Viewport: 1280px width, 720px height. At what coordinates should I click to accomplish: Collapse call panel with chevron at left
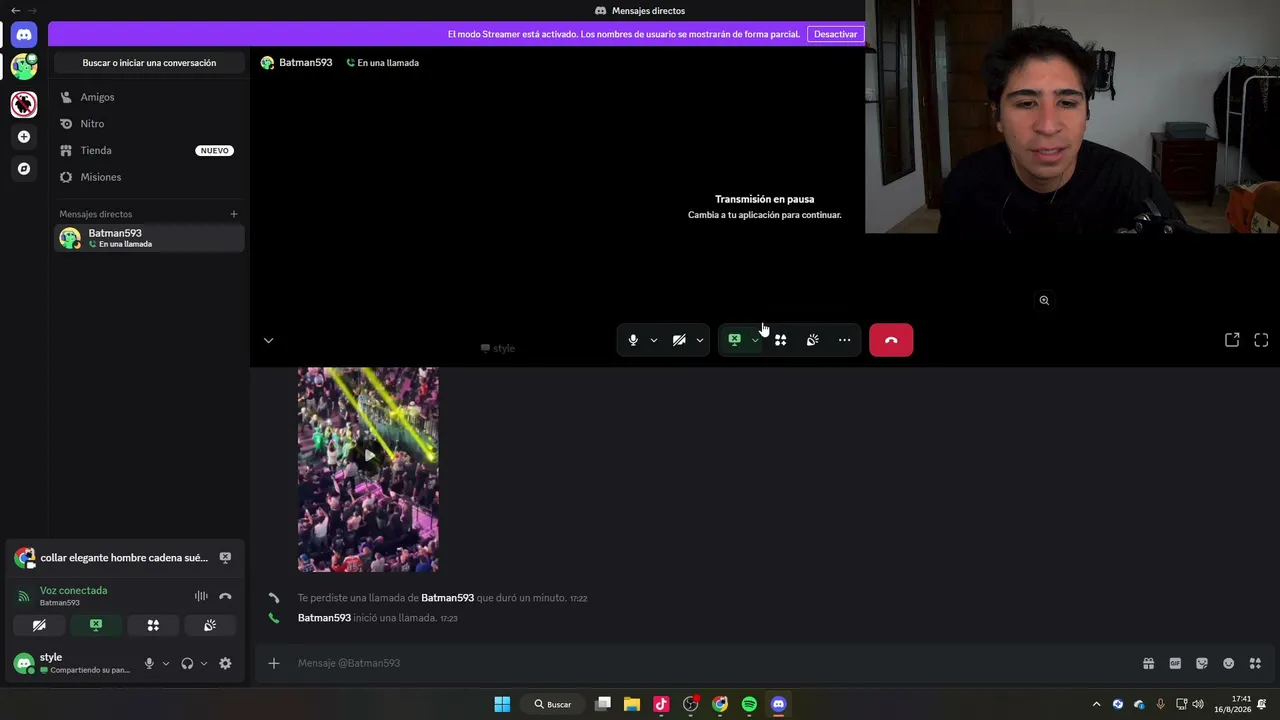[268, 340]
